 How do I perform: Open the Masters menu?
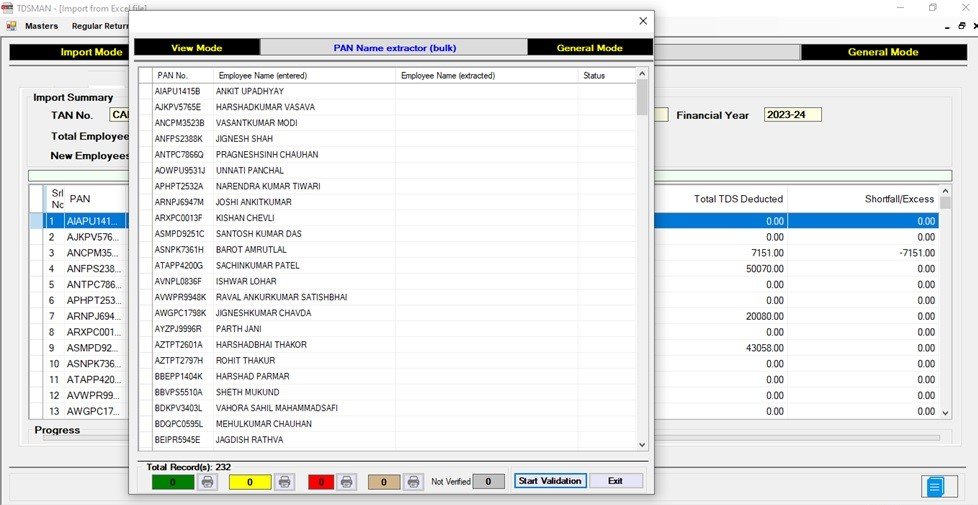pyautogui.click(x=41, y=26)
